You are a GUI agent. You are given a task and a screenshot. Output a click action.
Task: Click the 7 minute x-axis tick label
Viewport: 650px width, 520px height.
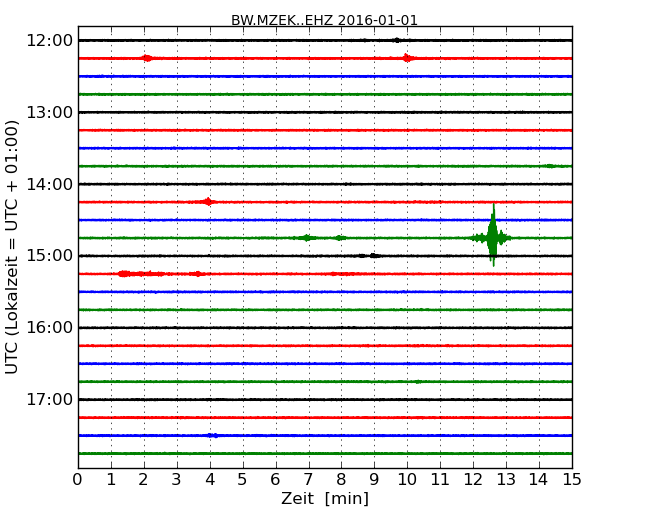308,479
